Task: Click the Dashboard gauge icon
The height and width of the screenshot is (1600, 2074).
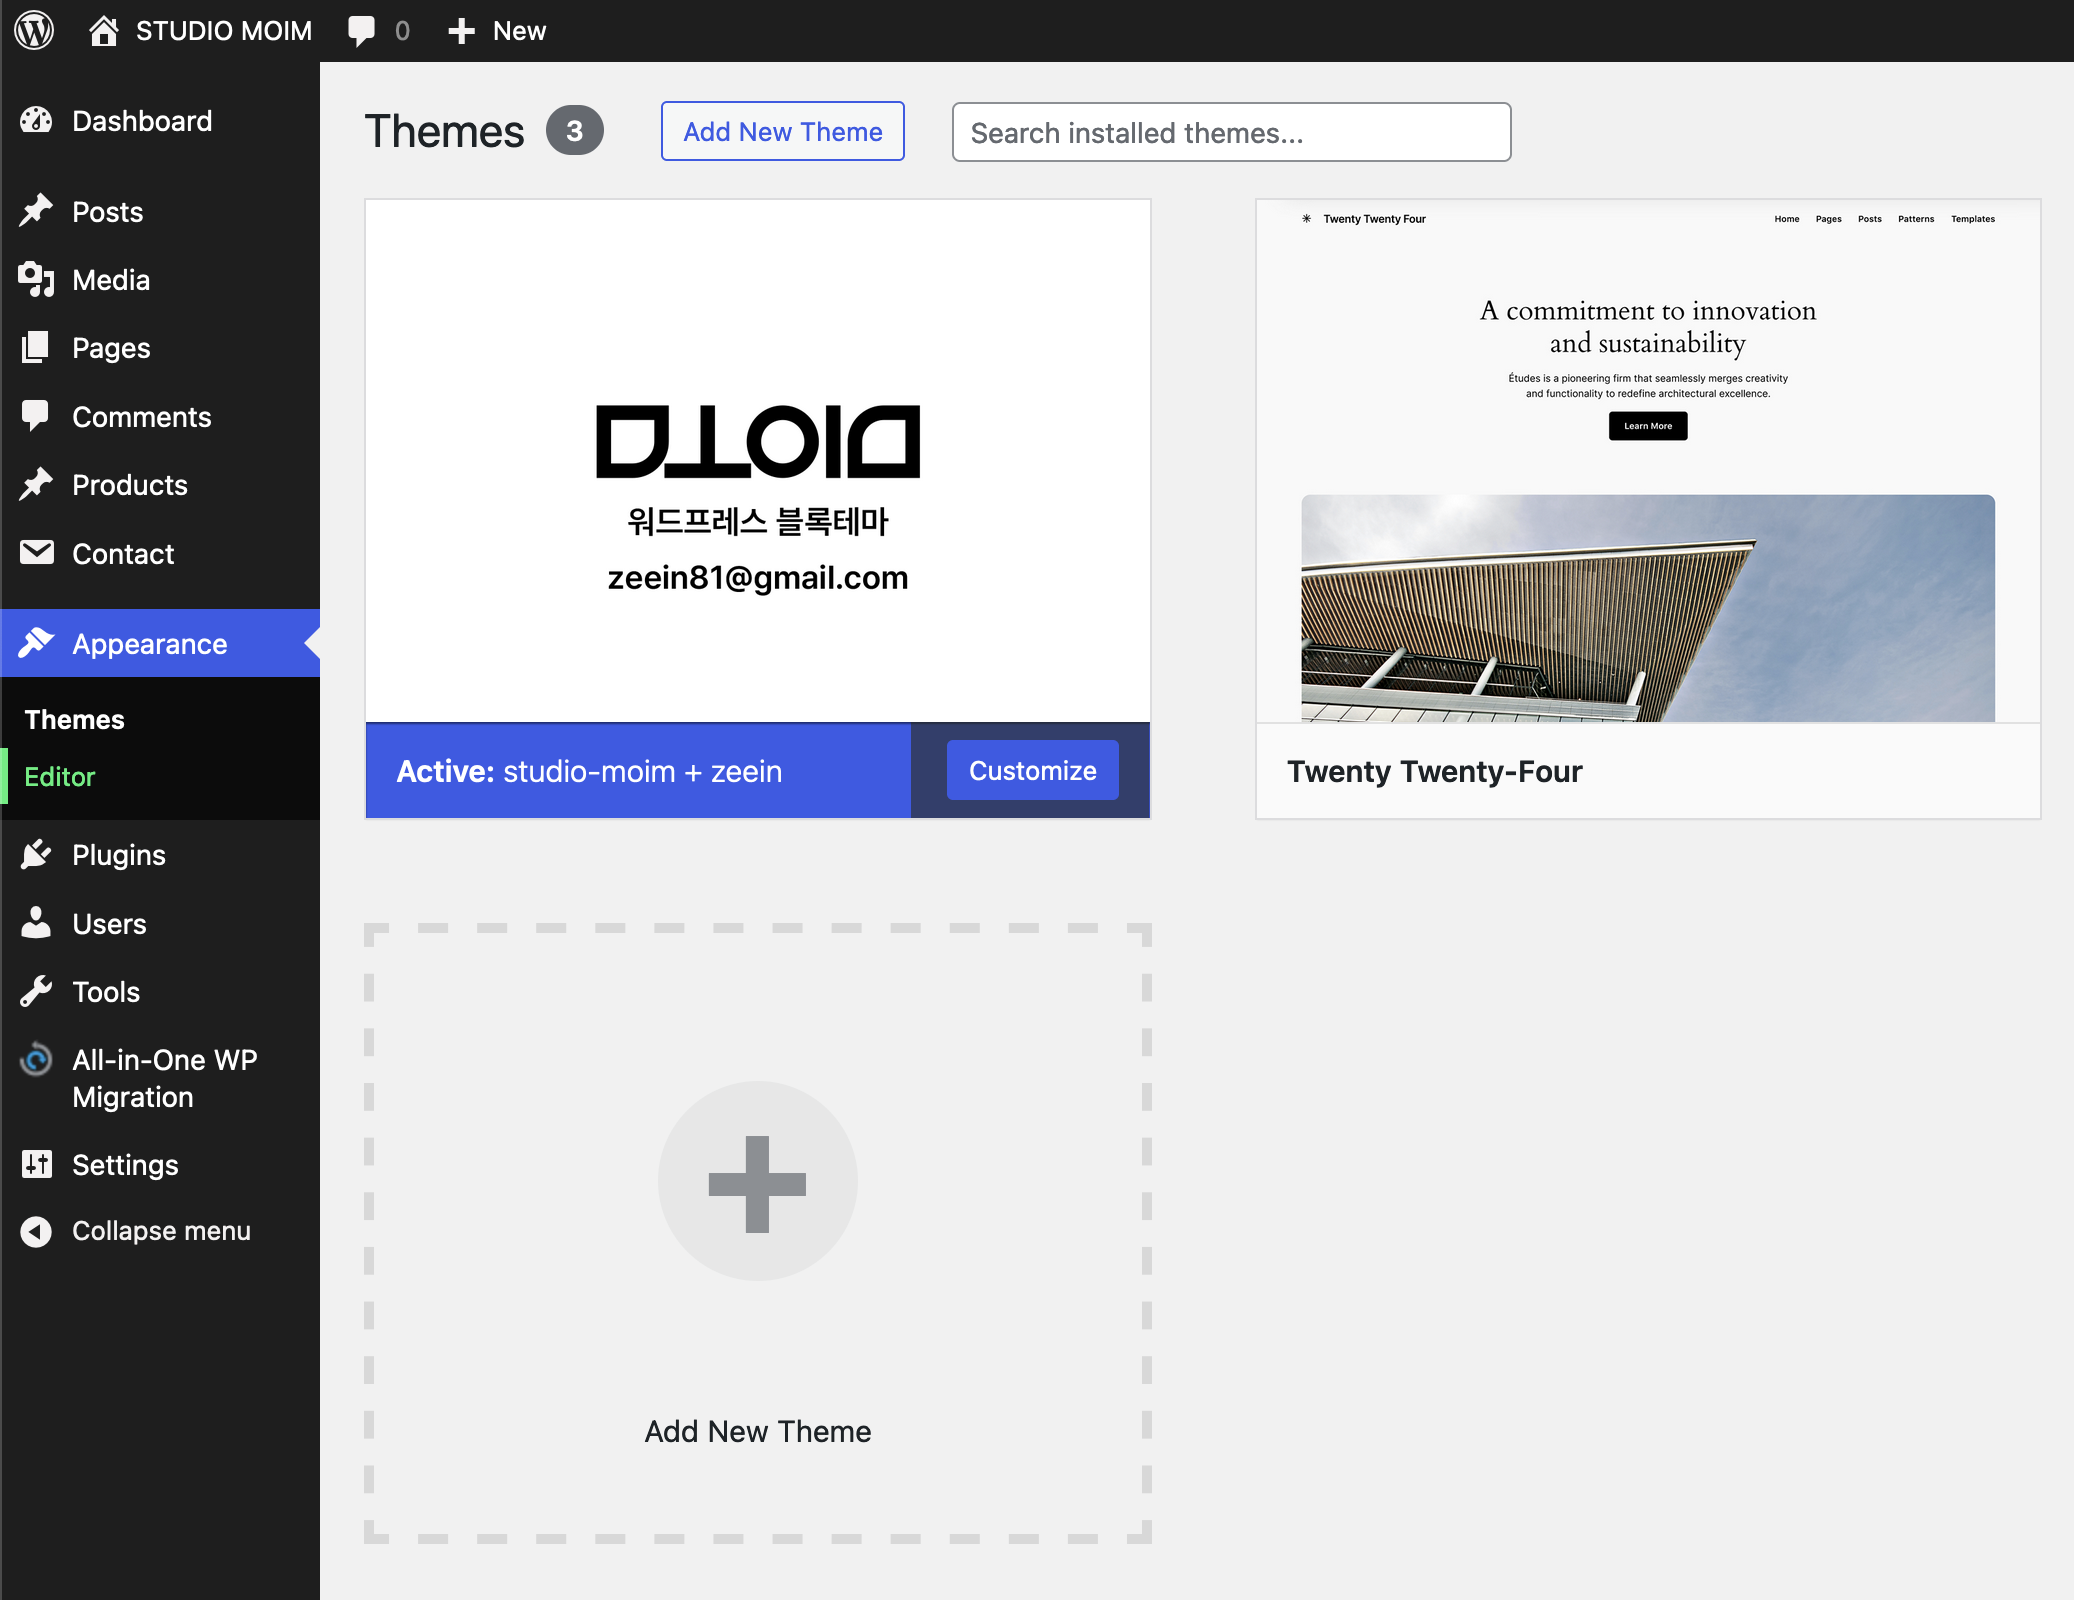Action: 36,121
